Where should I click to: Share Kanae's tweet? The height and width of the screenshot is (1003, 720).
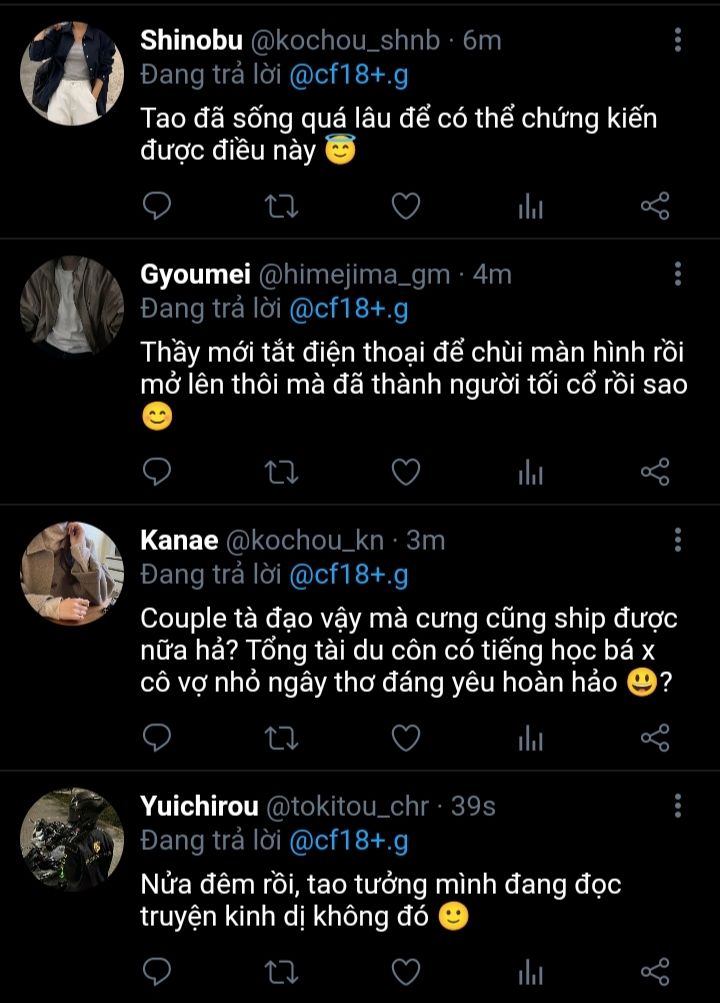click(x=654, y=738)
